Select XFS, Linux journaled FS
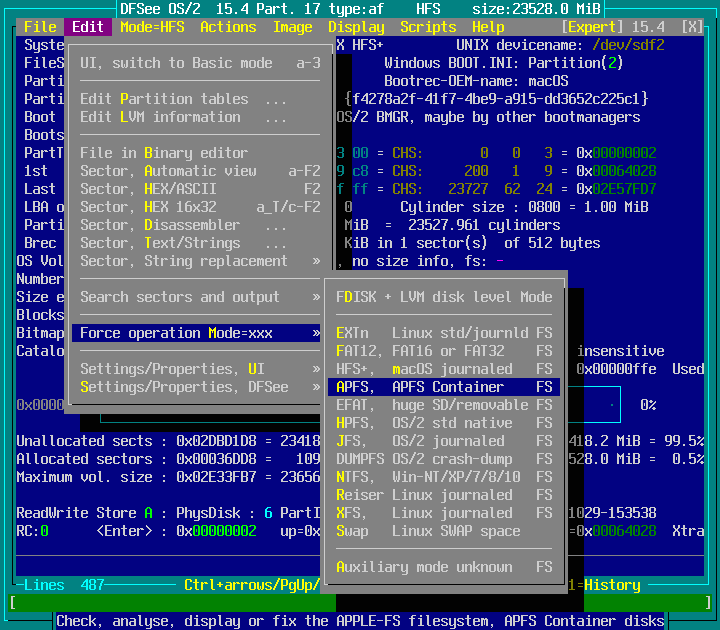The width and height of the screenshot is (720, 630). (444, 513)
